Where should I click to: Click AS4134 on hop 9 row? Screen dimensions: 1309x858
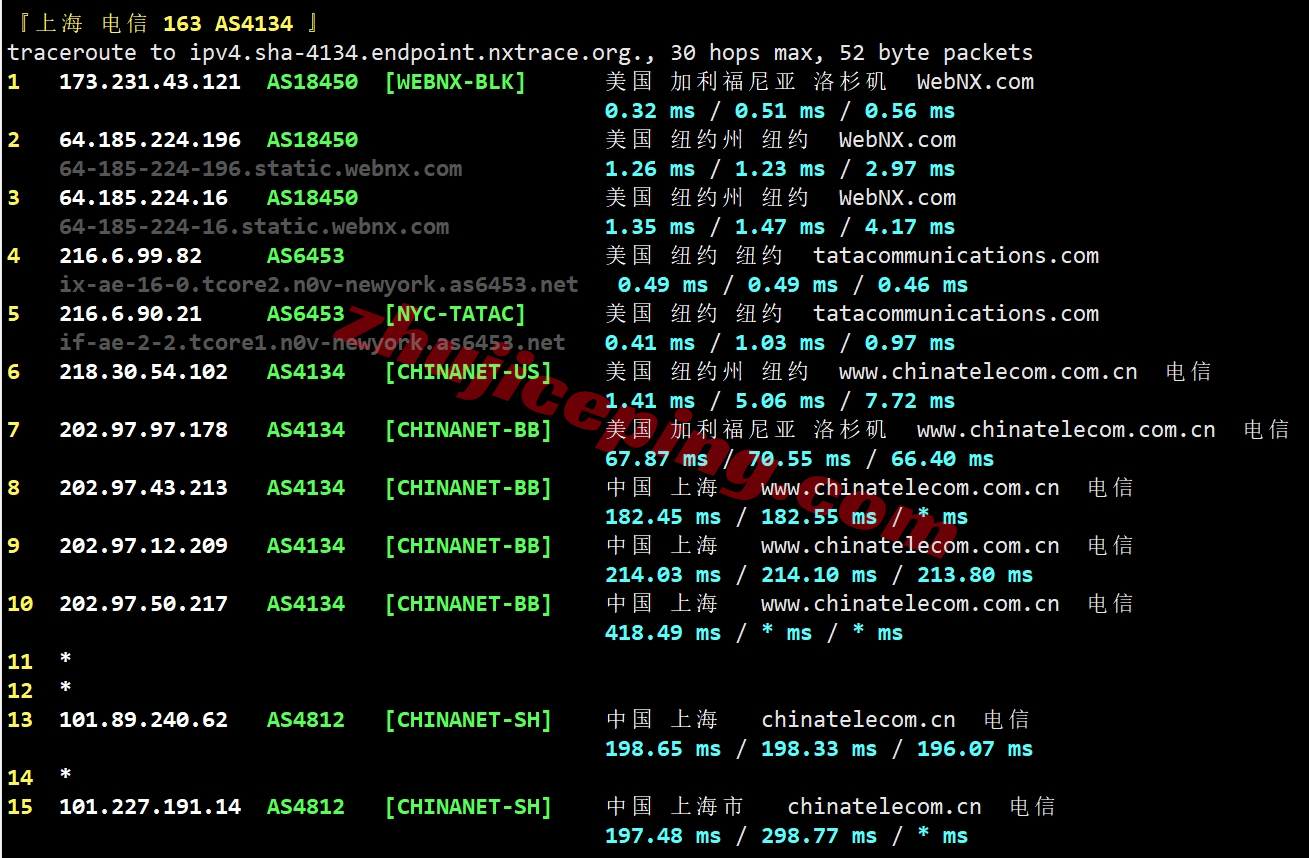coord(306,546)
